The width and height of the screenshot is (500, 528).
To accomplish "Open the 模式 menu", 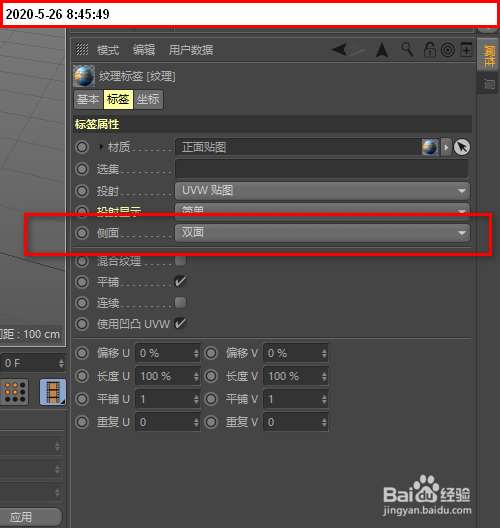I will tap(108, 50).
